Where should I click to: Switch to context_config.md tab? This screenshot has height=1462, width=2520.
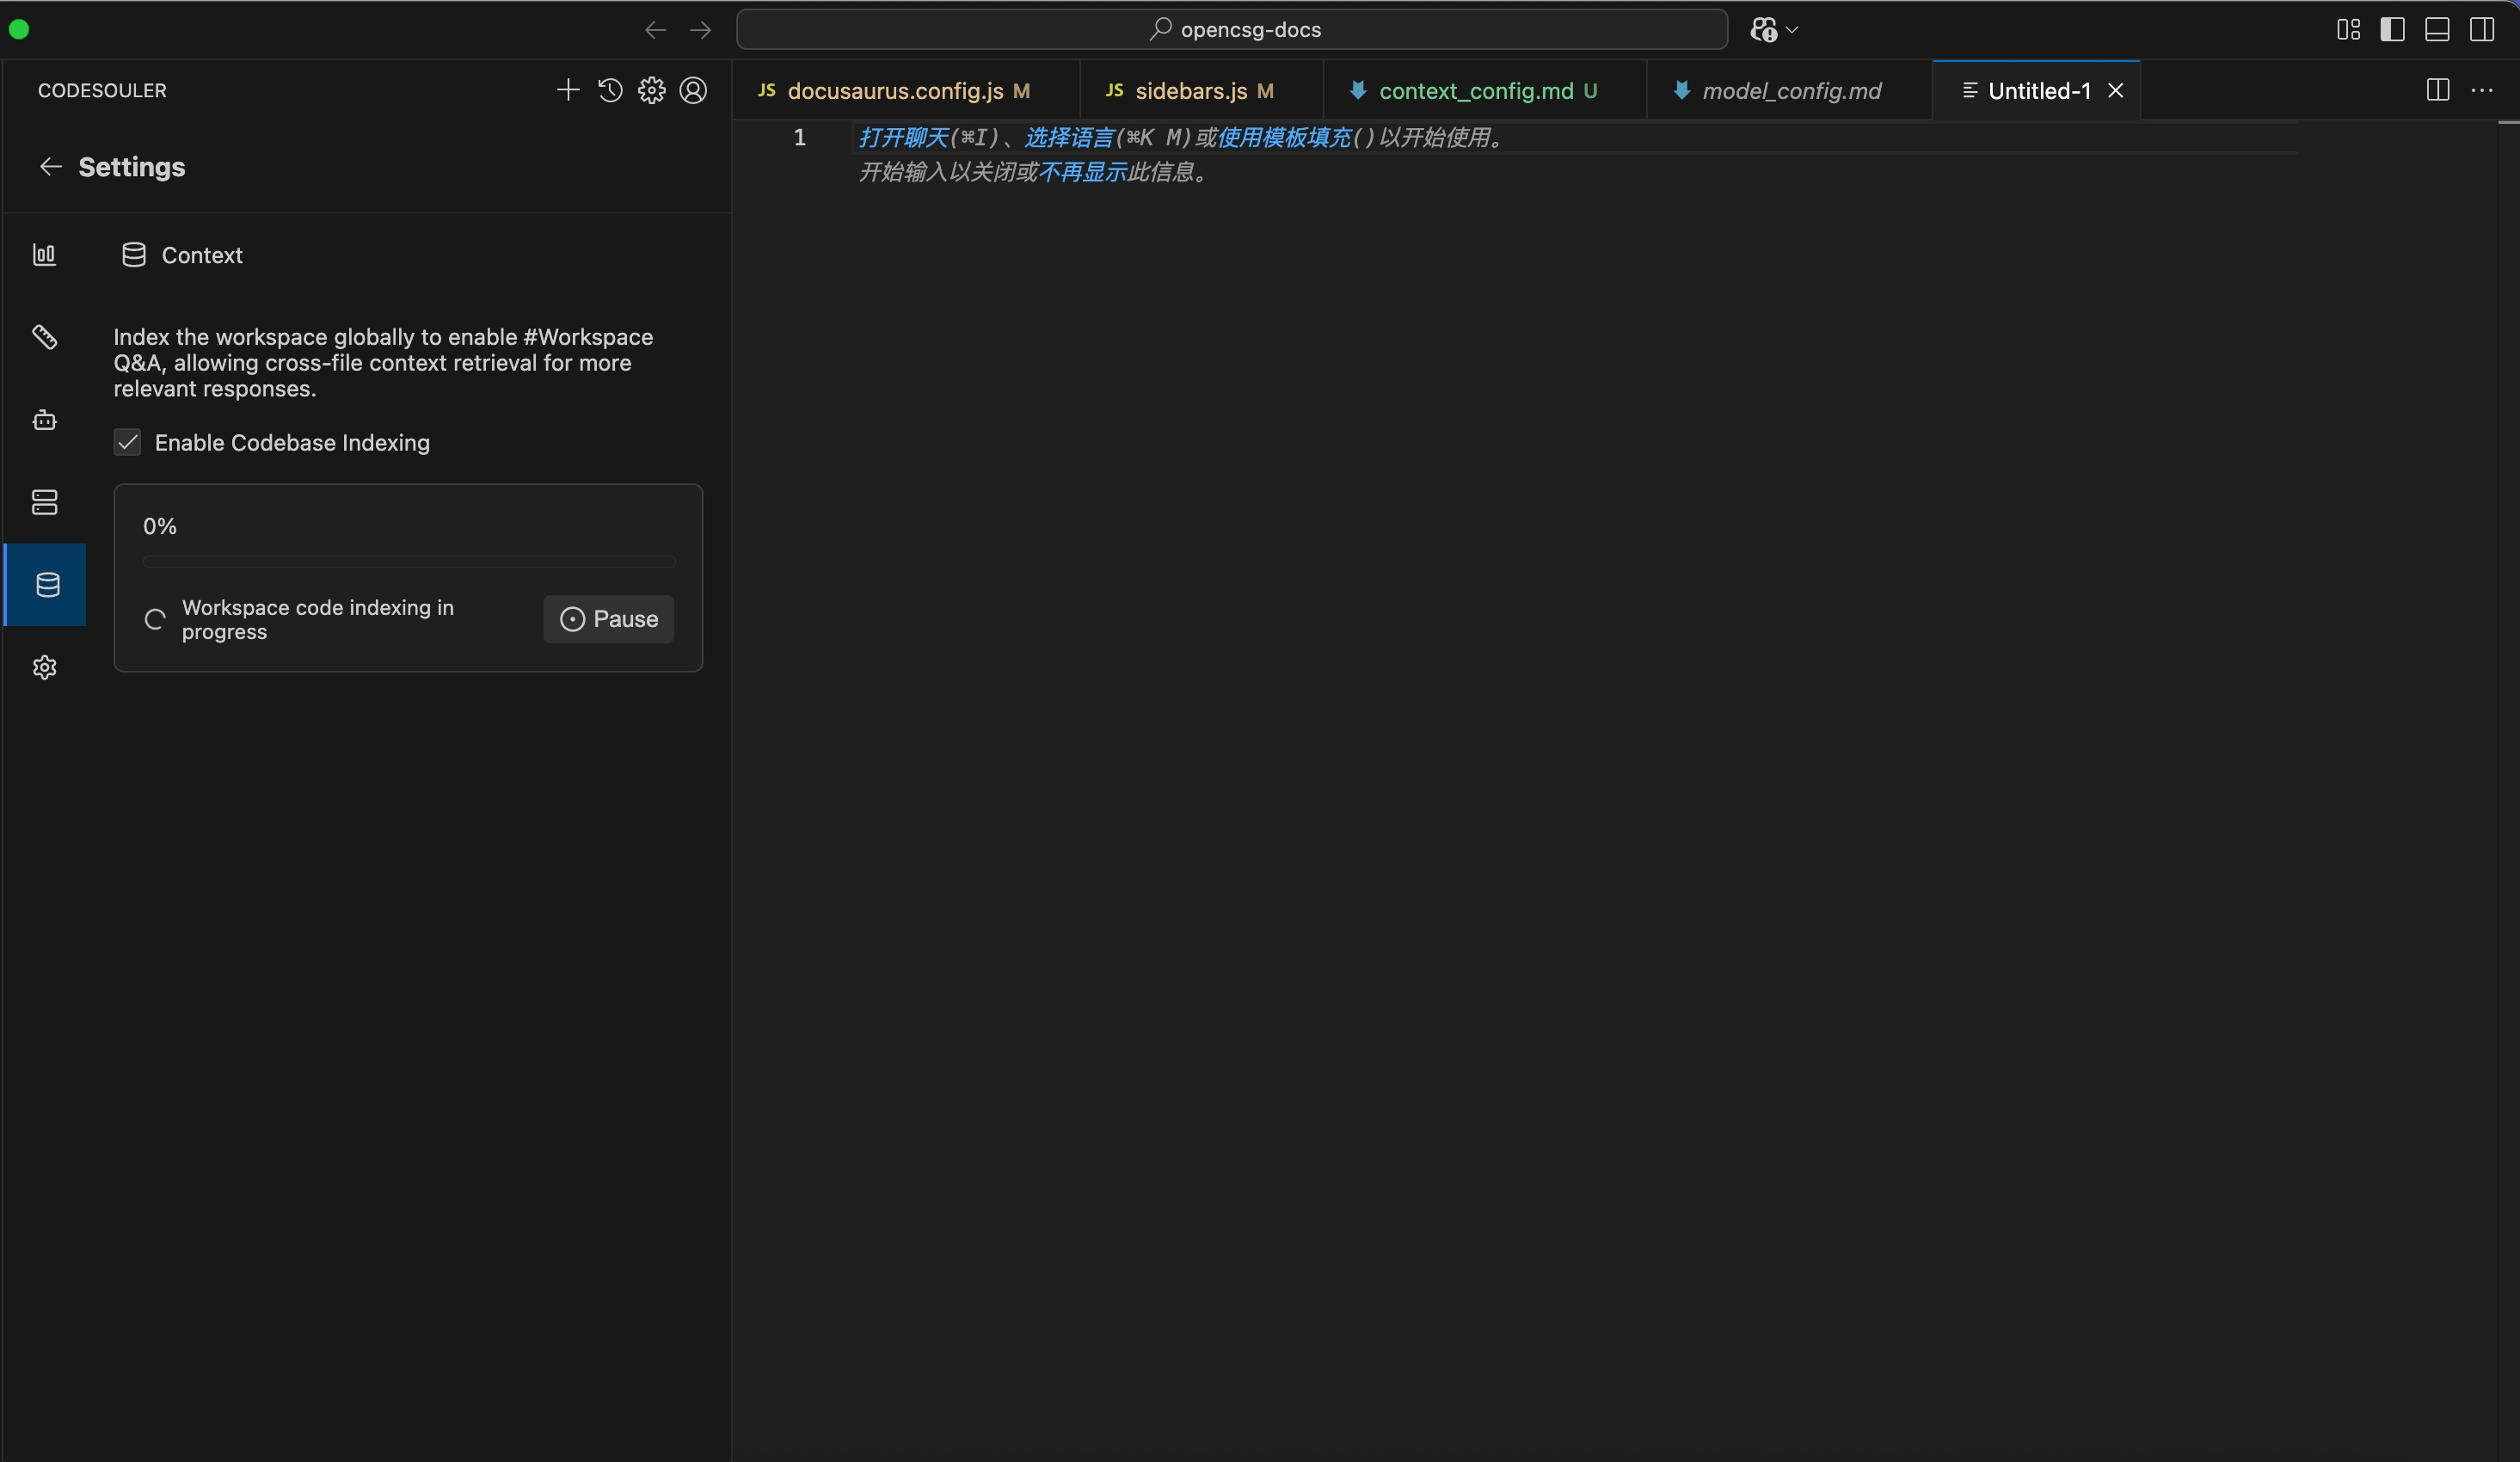coord(1475,91)
